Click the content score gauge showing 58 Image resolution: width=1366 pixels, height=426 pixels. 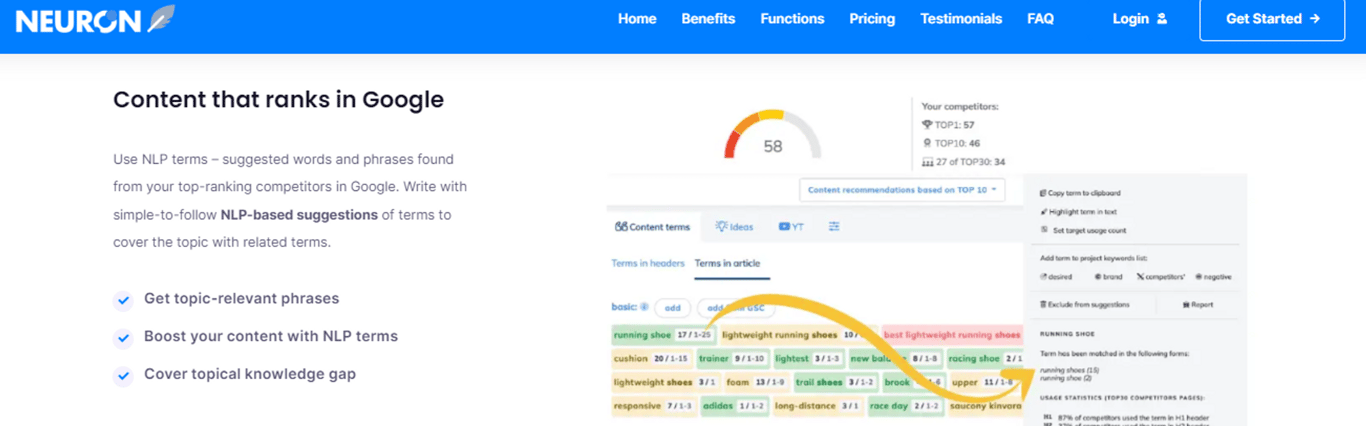(773, 134)
